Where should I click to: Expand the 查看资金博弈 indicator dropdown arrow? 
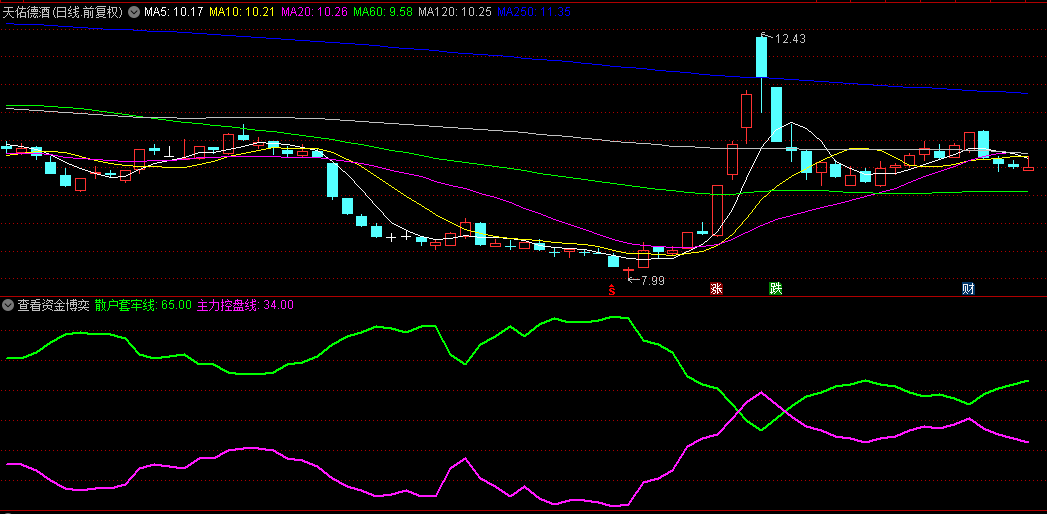pyautogui.click(x=8, y=306)
